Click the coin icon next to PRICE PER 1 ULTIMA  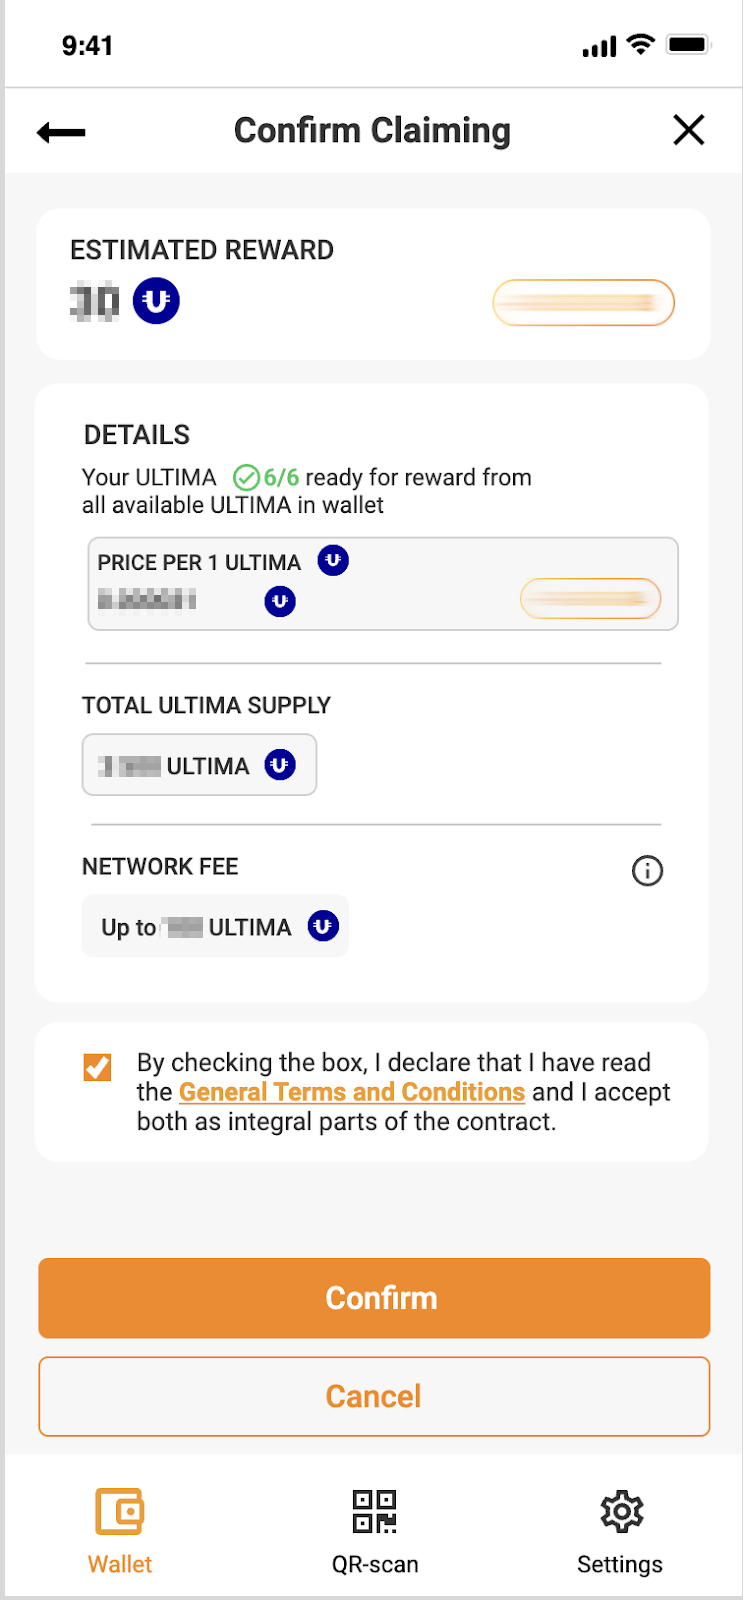coord(333,561)
